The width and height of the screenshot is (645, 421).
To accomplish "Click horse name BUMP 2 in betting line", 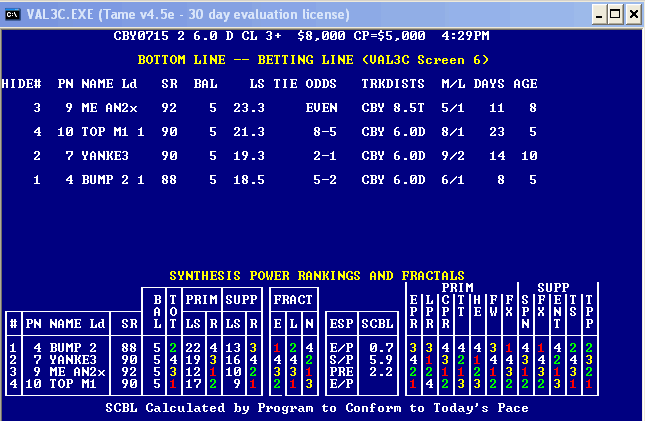I will (x=105, y=180).
